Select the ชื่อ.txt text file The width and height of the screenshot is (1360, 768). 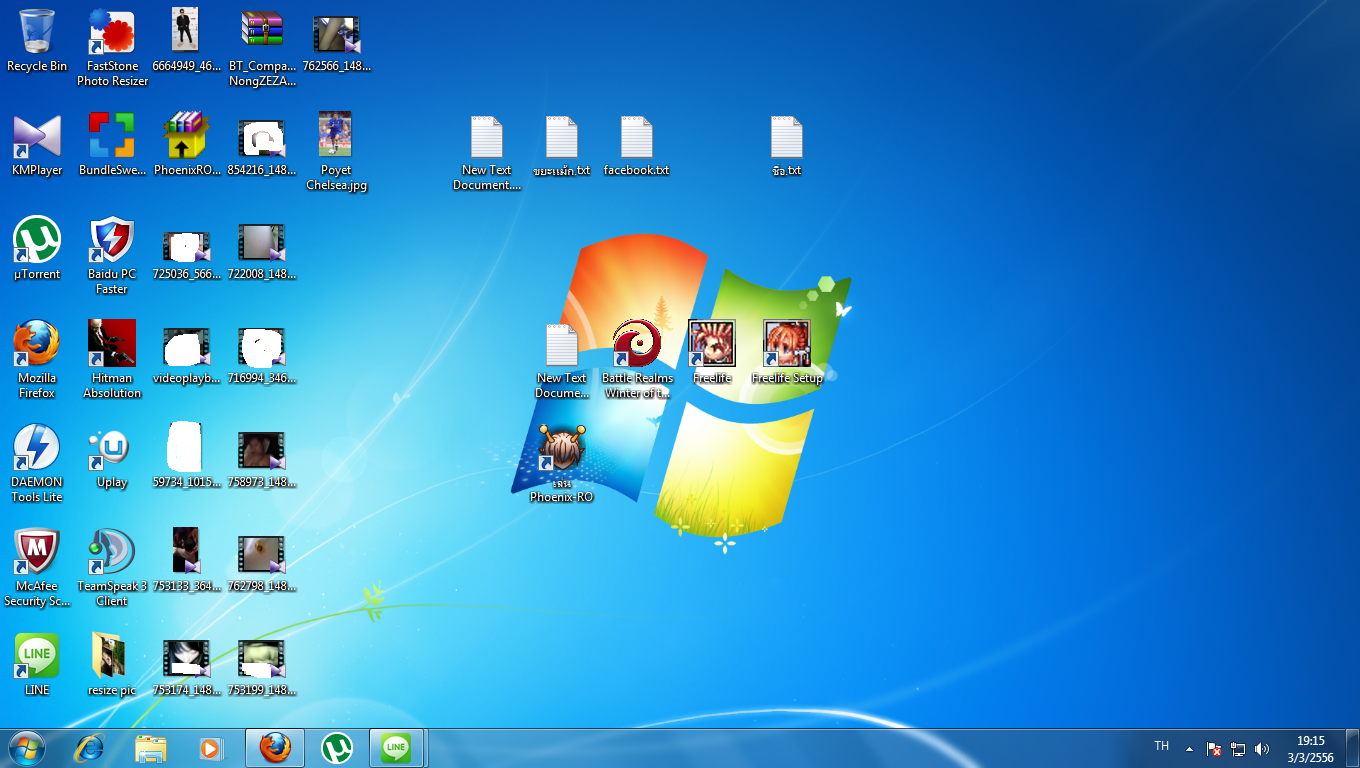[x=787, y=145]
